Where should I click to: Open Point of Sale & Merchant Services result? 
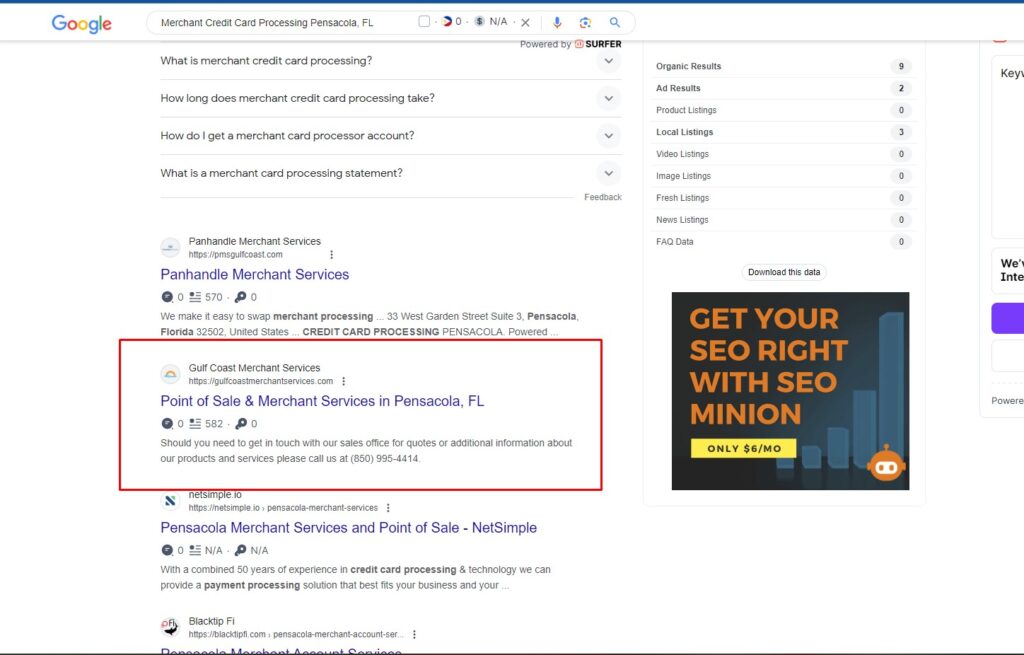click(323, 401)
